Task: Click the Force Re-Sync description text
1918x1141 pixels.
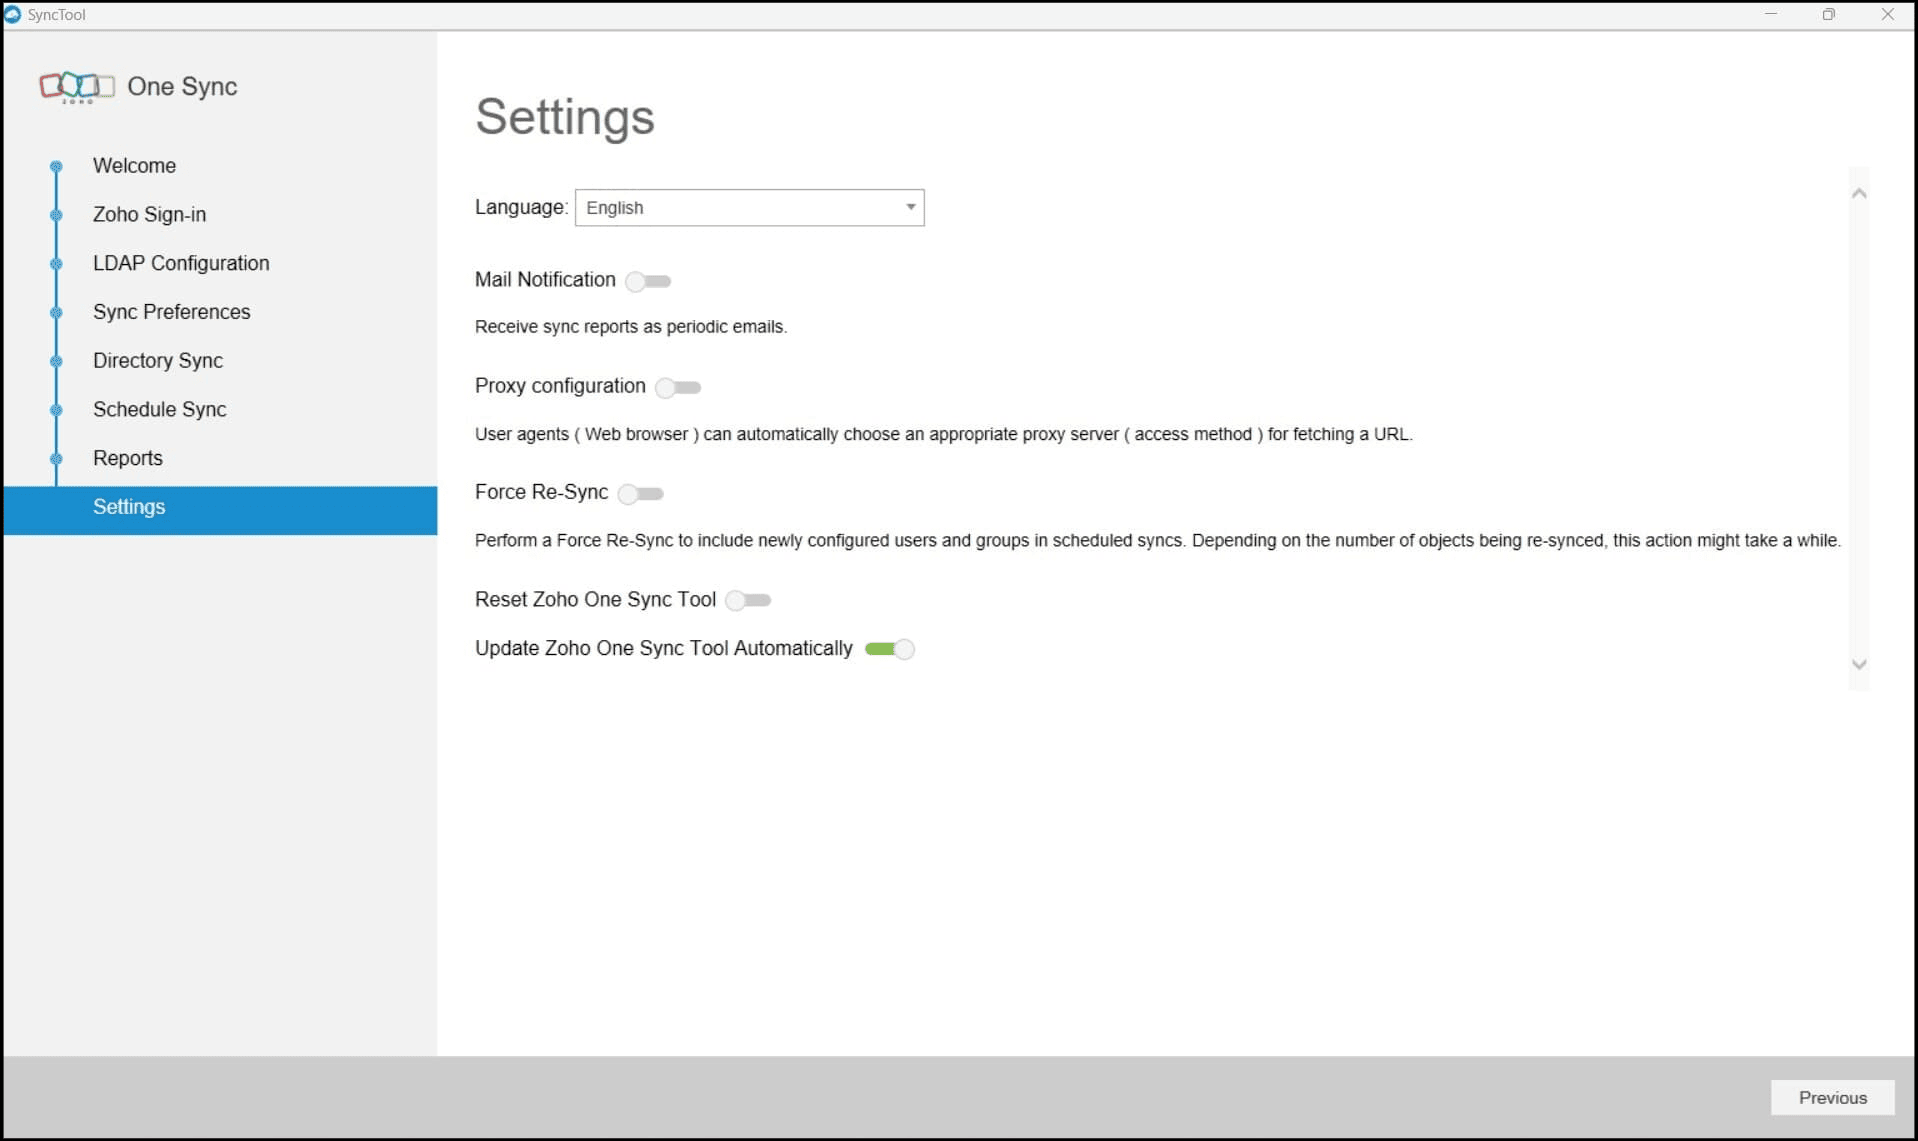Action: click(1158, 541)
